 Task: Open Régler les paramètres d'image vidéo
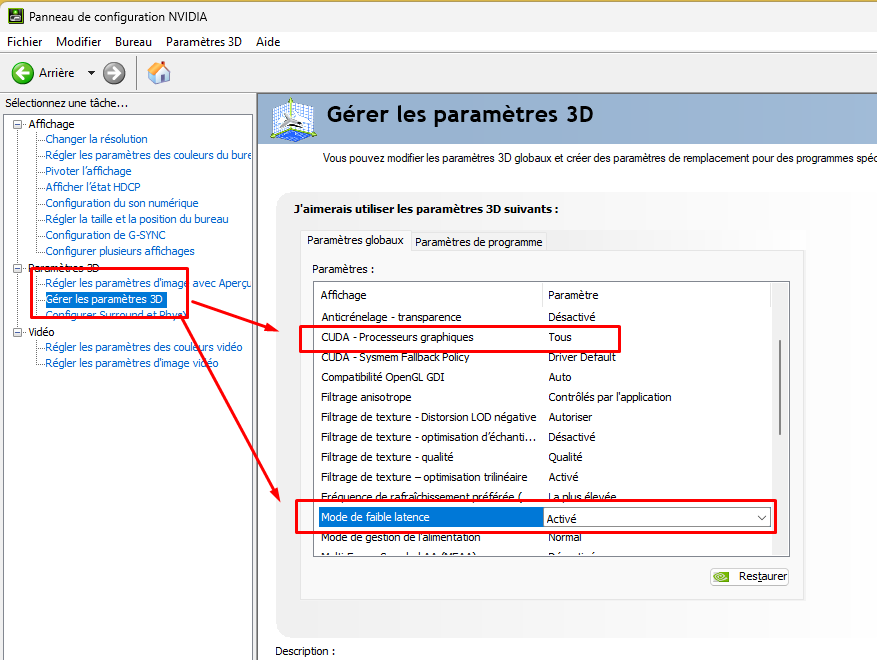pyautogui.click(x=131, y=364)
